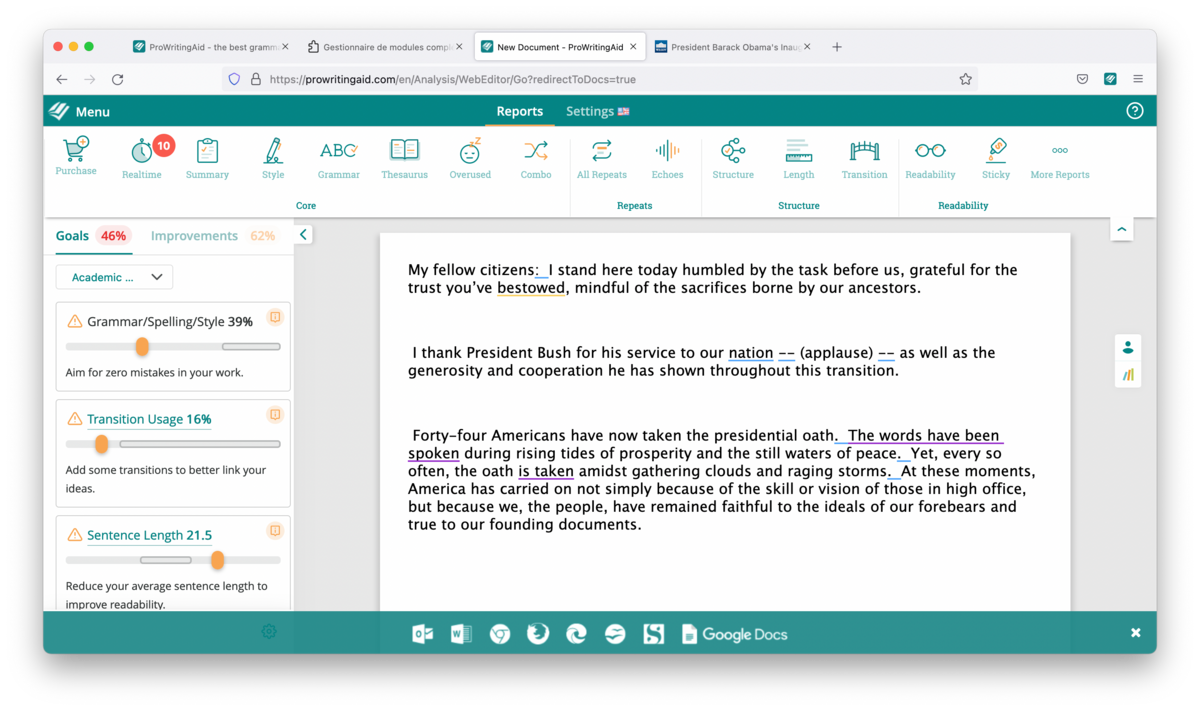Viewport: 1200px width, 711px height.
Task: Open a new browser tab
Action: [x=837, y=46]
